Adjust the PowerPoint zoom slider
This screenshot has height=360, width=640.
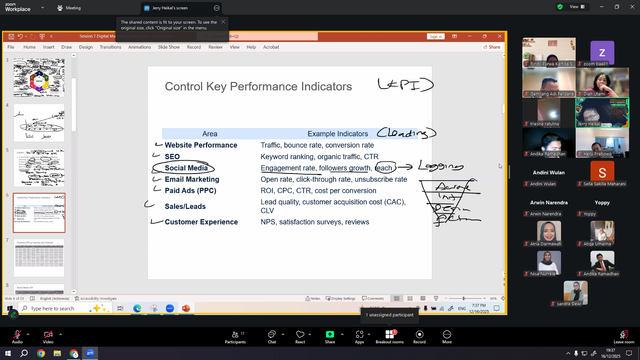coord(464,298)
